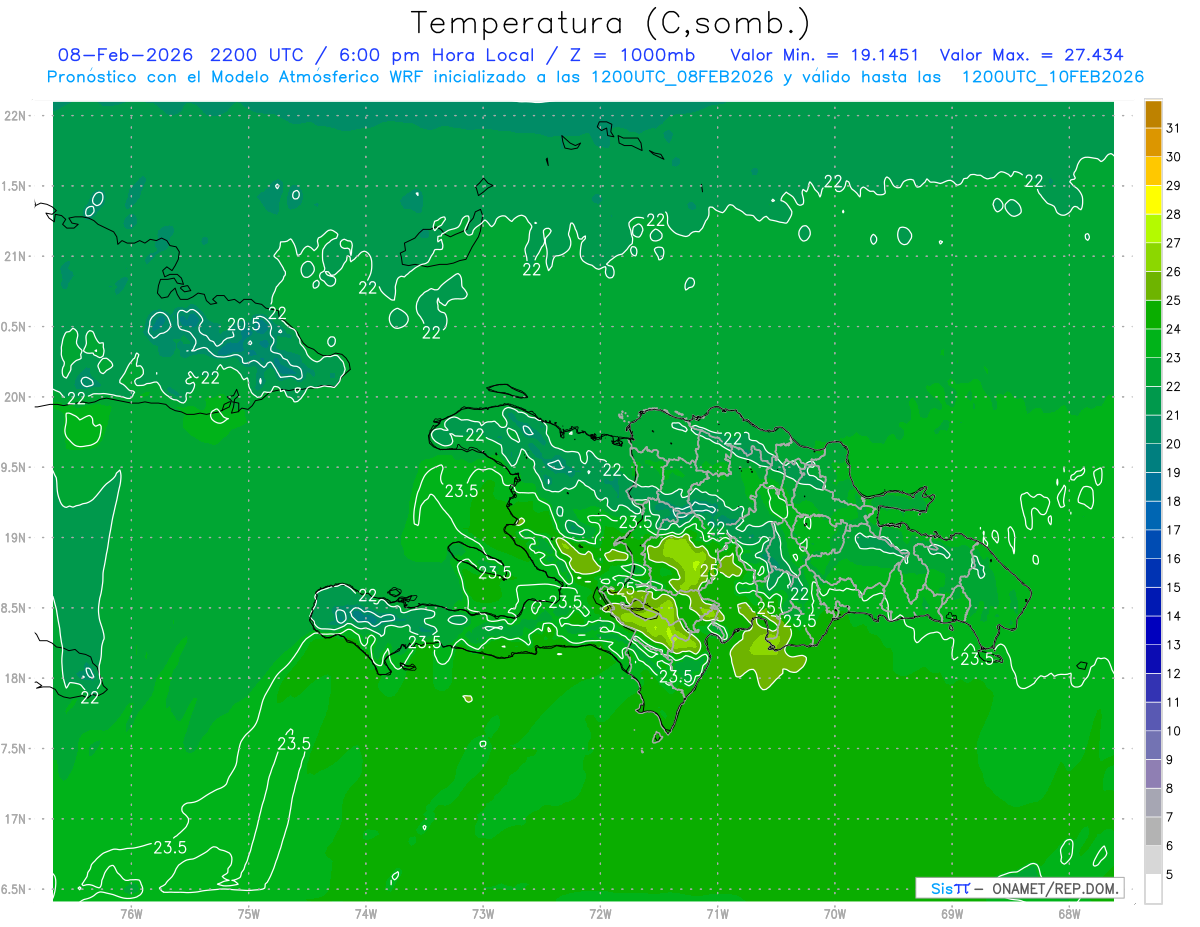1200x927 pixels.
Task: Click the '70W' longitude axis label
Action: (x=834, y=912)
